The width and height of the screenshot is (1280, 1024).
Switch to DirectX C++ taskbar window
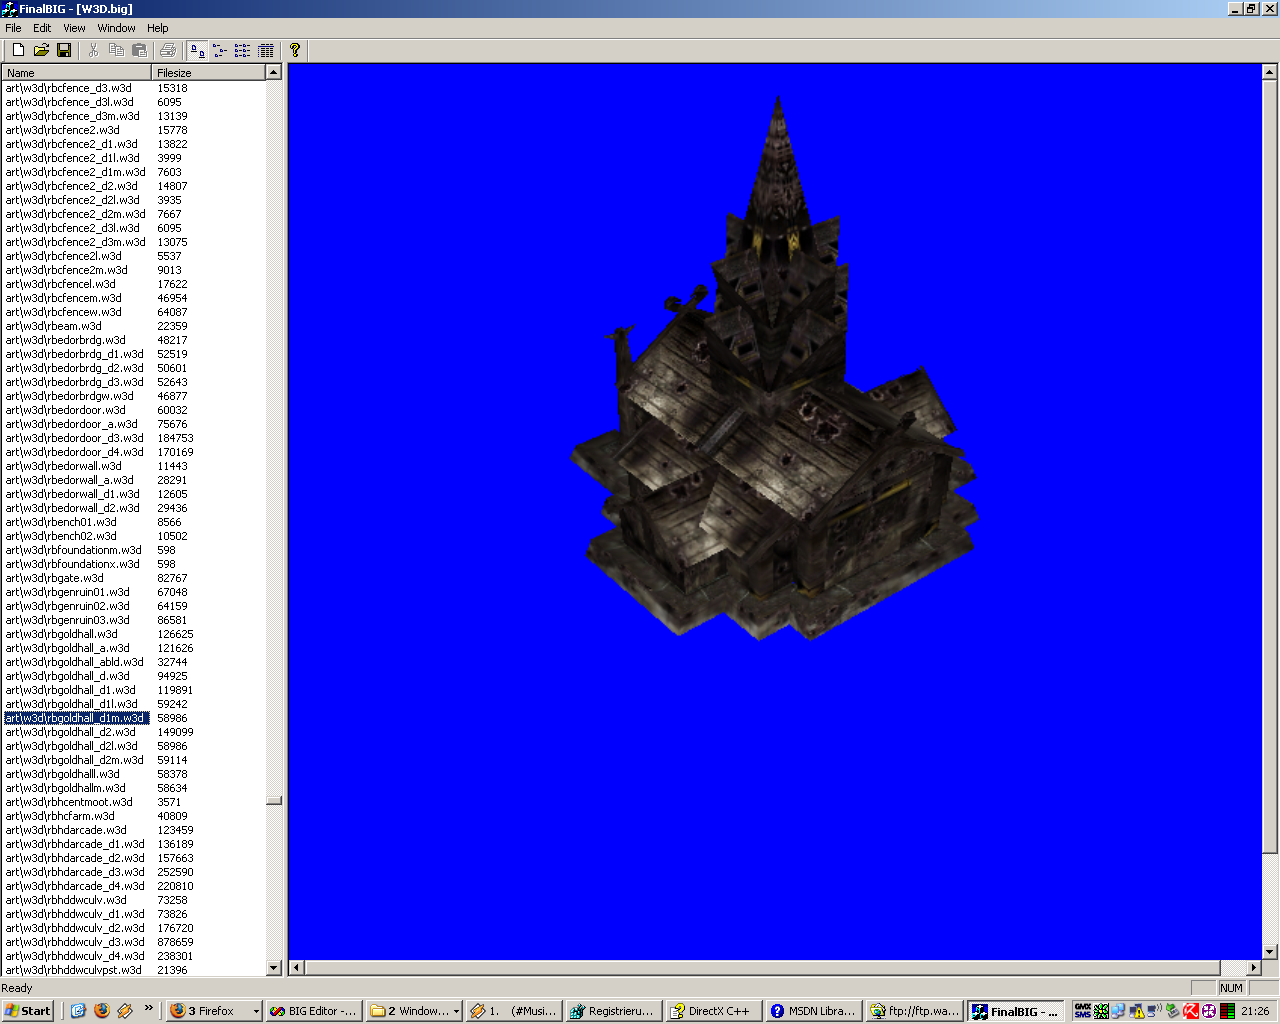click(712, 1011)
